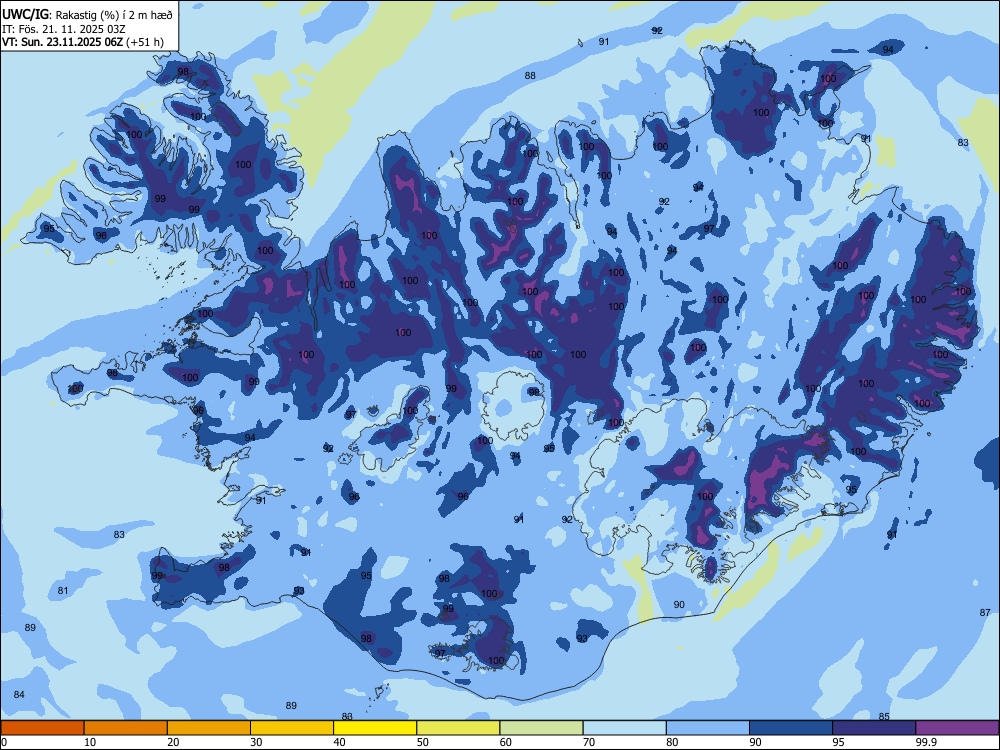Click the 'VT: Sun. 23.11.2025 06Z' valid time
The image size is (1000, 750).
[x=63, y=42]
